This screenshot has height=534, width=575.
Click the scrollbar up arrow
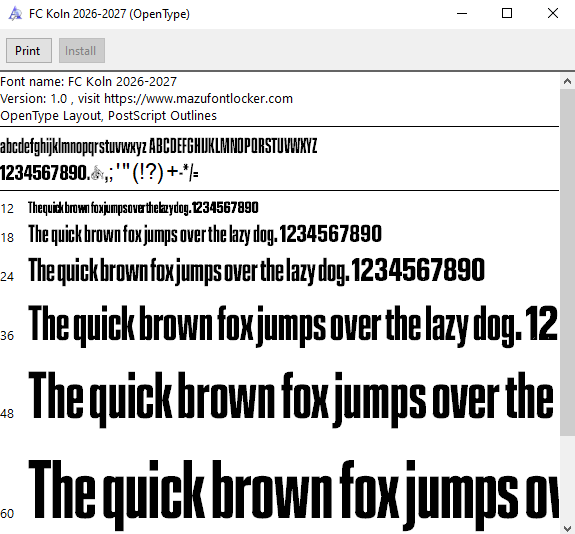click(x=567, y=81)
